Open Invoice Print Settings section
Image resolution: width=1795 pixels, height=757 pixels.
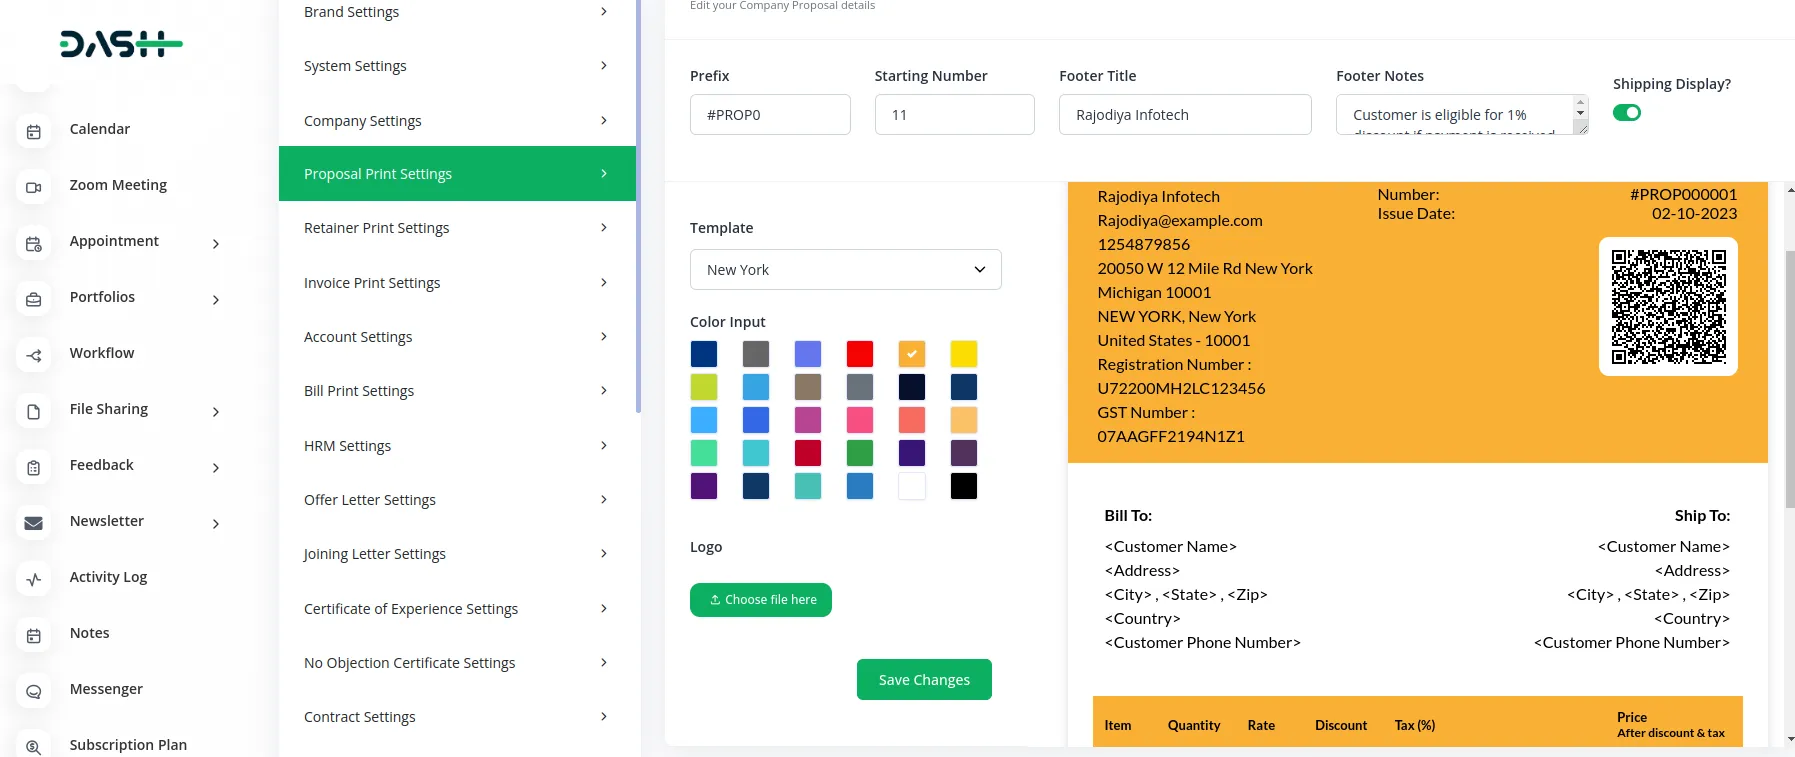point(456,283)
